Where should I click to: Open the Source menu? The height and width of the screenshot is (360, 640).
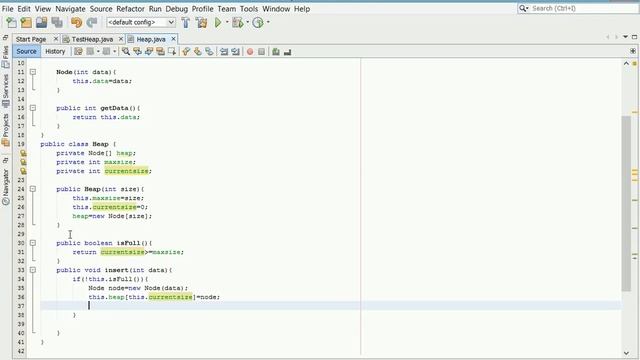[x=101, y=9]
